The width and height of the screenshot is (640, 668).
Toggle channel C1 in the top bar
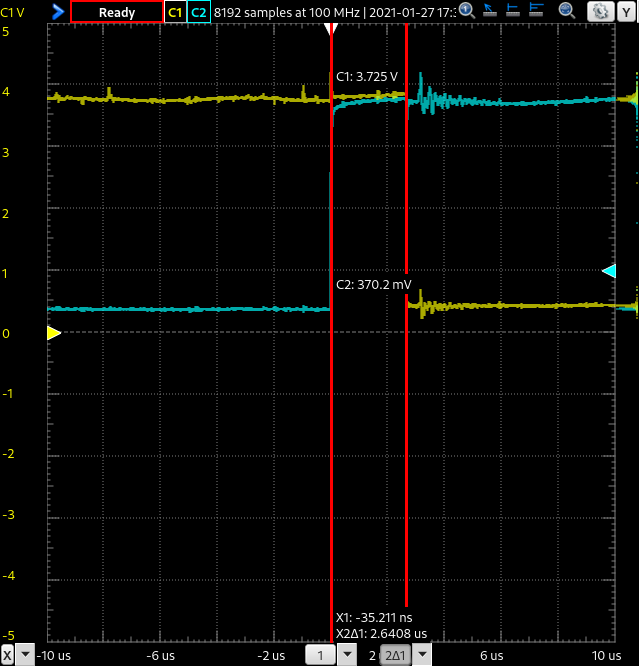pyautogui.click(x=175, y=12)
